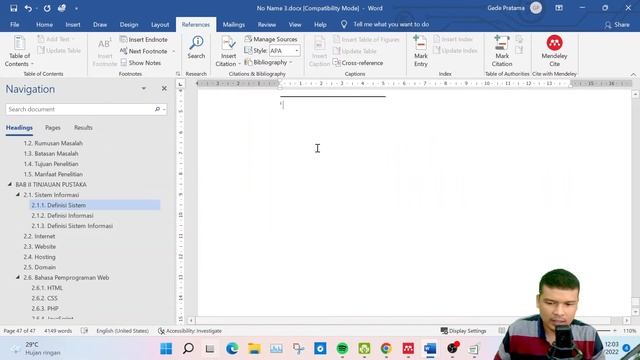This screenshot has height=360, width=640.
Task: Switch to the Home tab
Action: click(44, 24)
